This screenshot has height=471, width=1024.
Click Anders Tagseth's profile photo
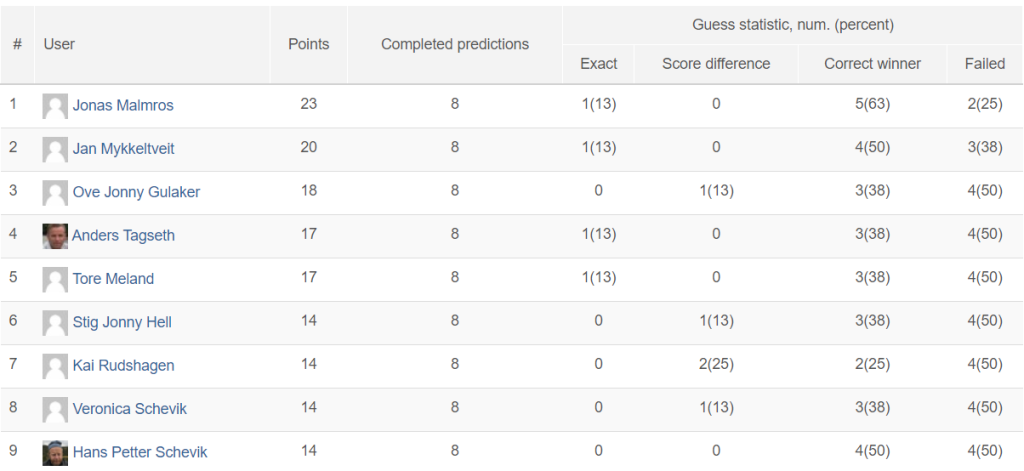[55, 236]
